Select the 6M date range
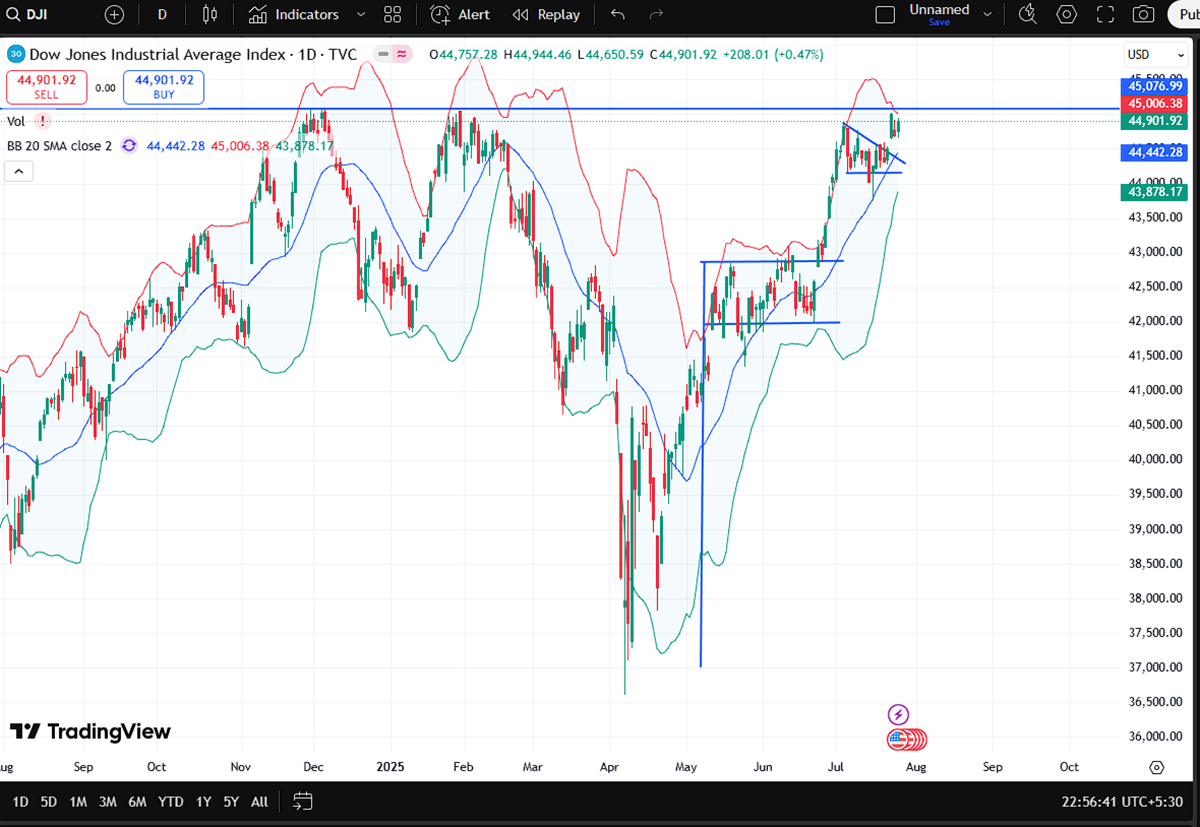 [138, 802]
